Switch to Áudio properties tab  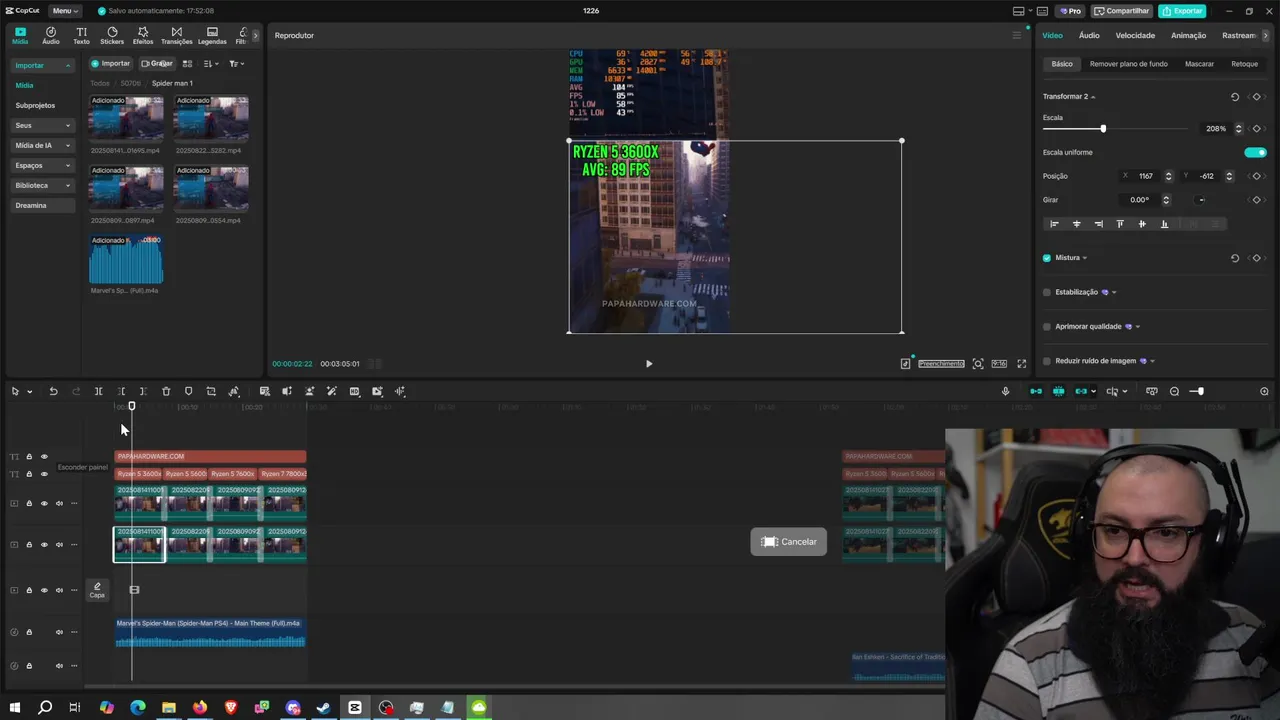coord(1089,35)
